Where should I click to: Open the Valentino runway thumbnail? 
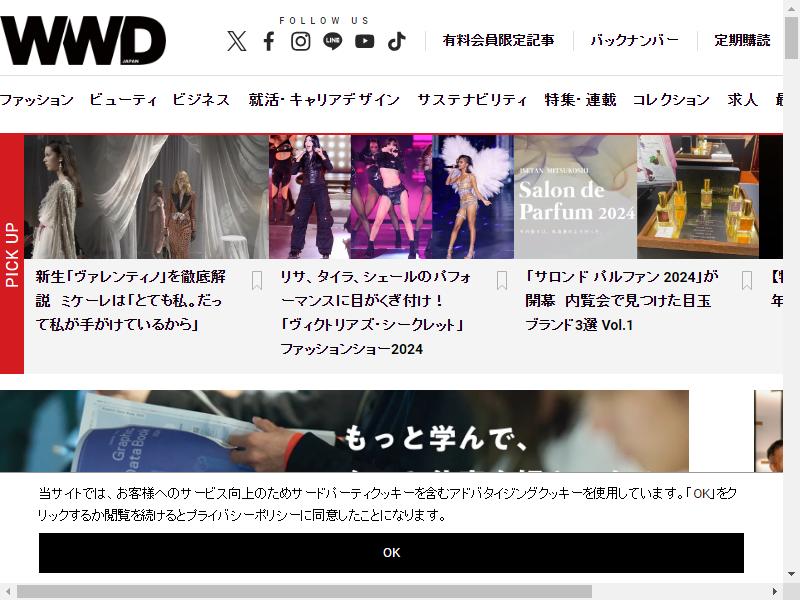146,196
